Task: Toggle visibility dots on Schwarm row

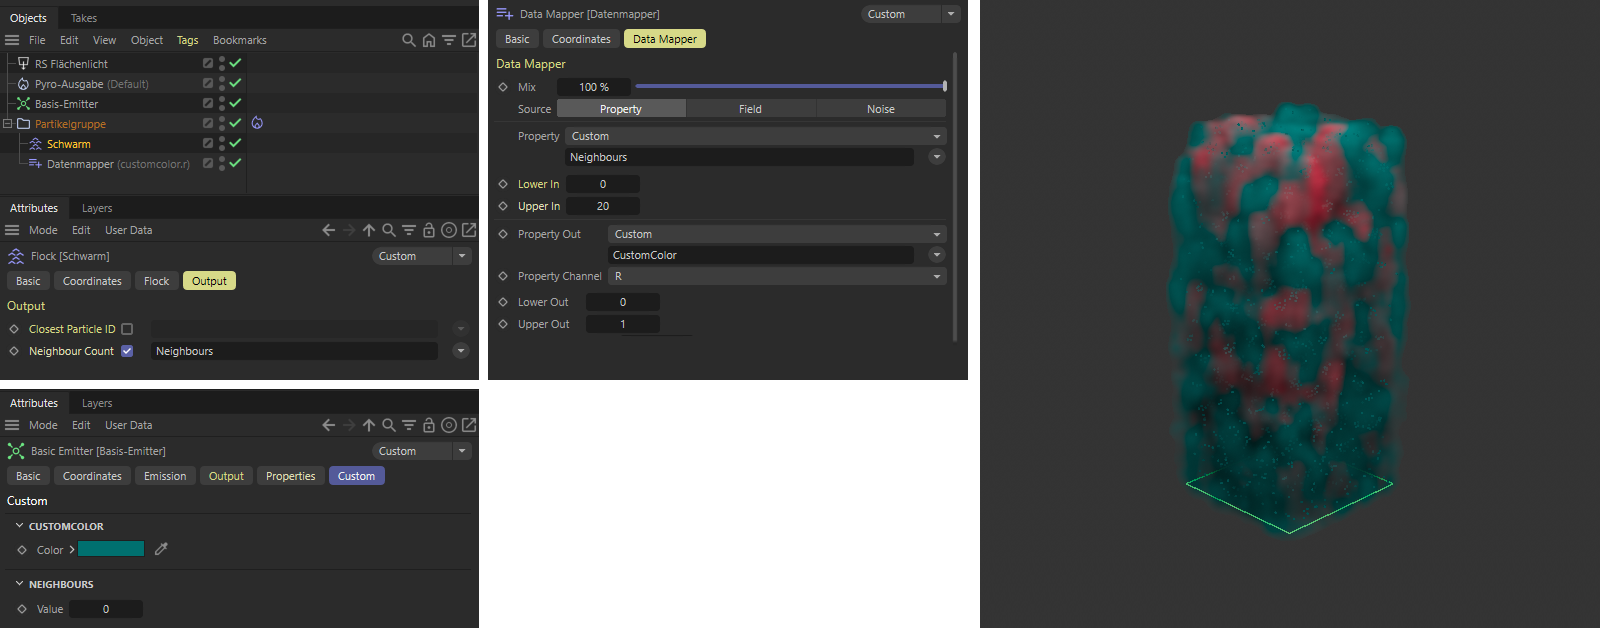Action: 222,143
